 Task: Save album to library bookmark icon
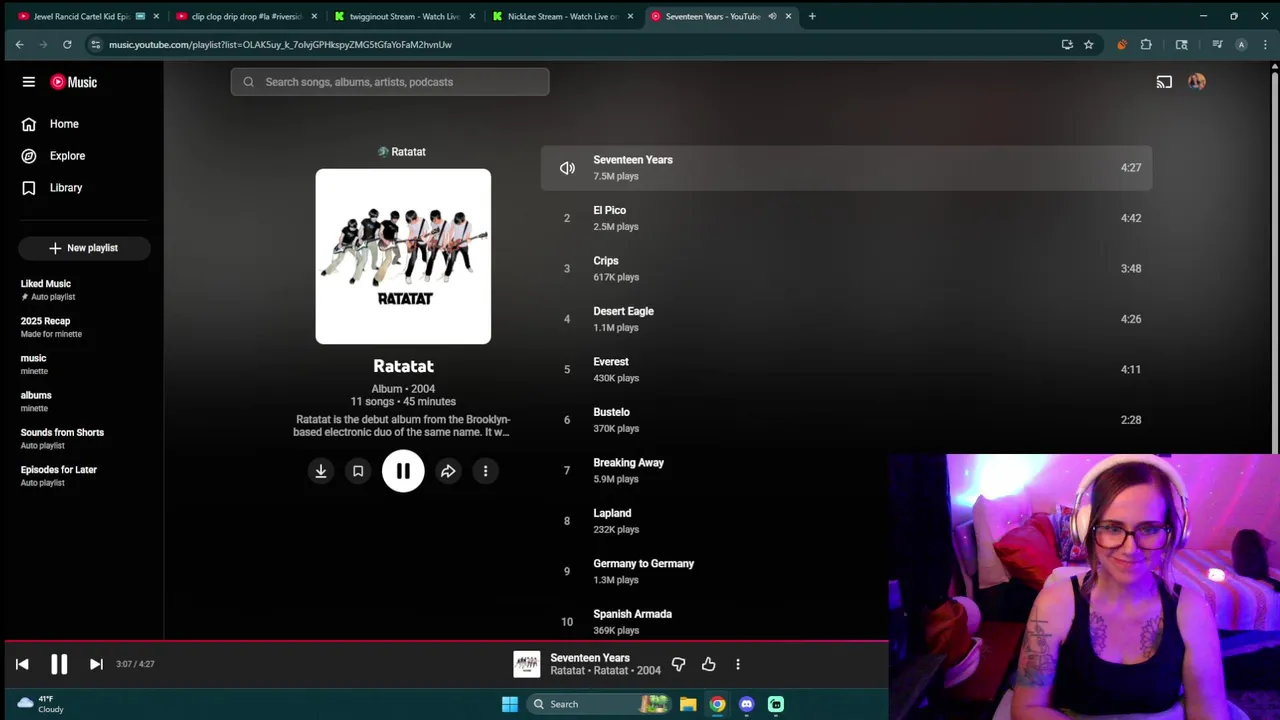click(358, 471)
